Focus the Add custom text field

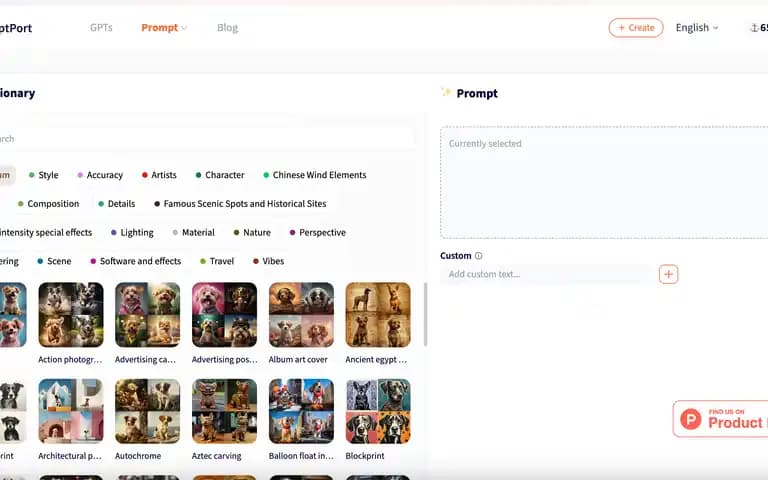pyautogui.click(x=546, y=274)
